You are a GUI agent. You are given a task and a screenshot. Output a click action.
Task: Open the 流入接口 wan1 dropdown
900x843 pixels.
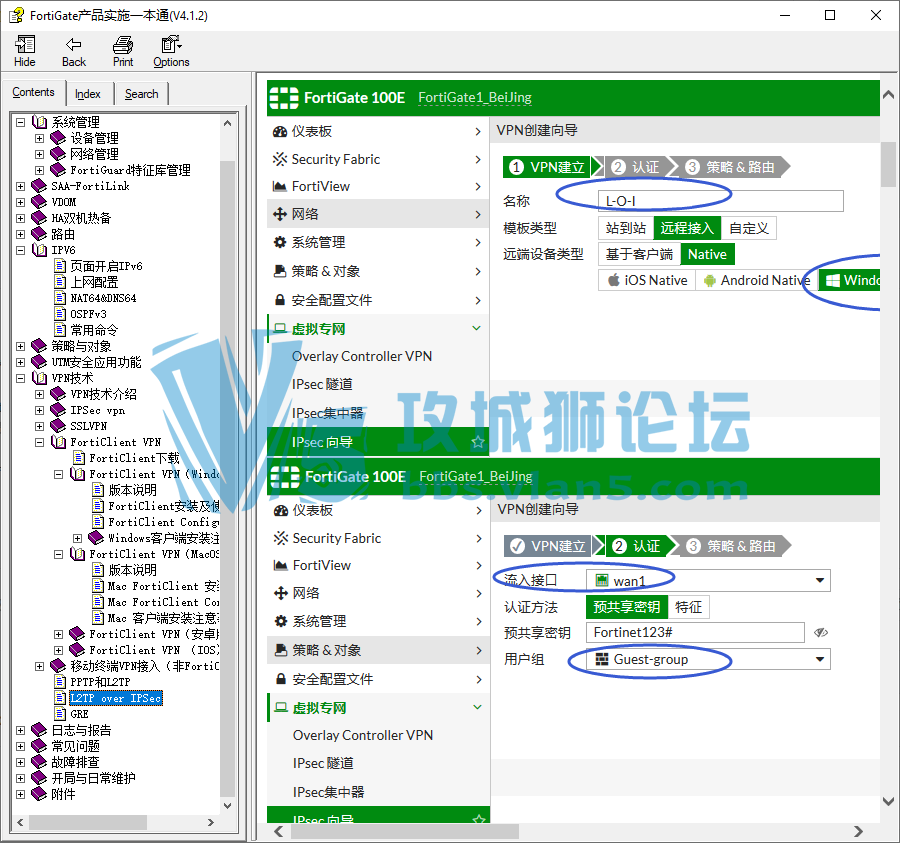708,581
